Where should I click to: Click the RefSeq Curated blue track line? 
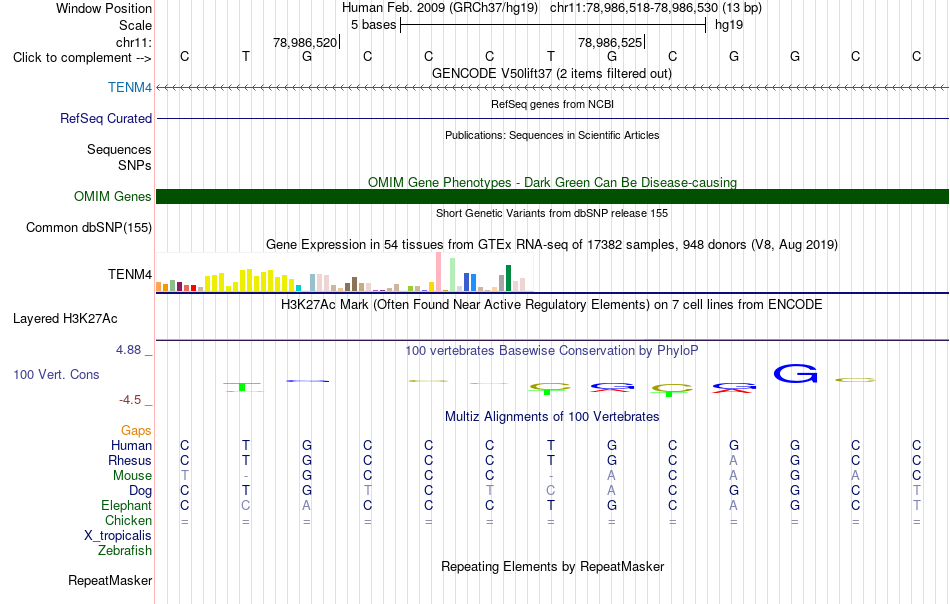click(552, 118)
